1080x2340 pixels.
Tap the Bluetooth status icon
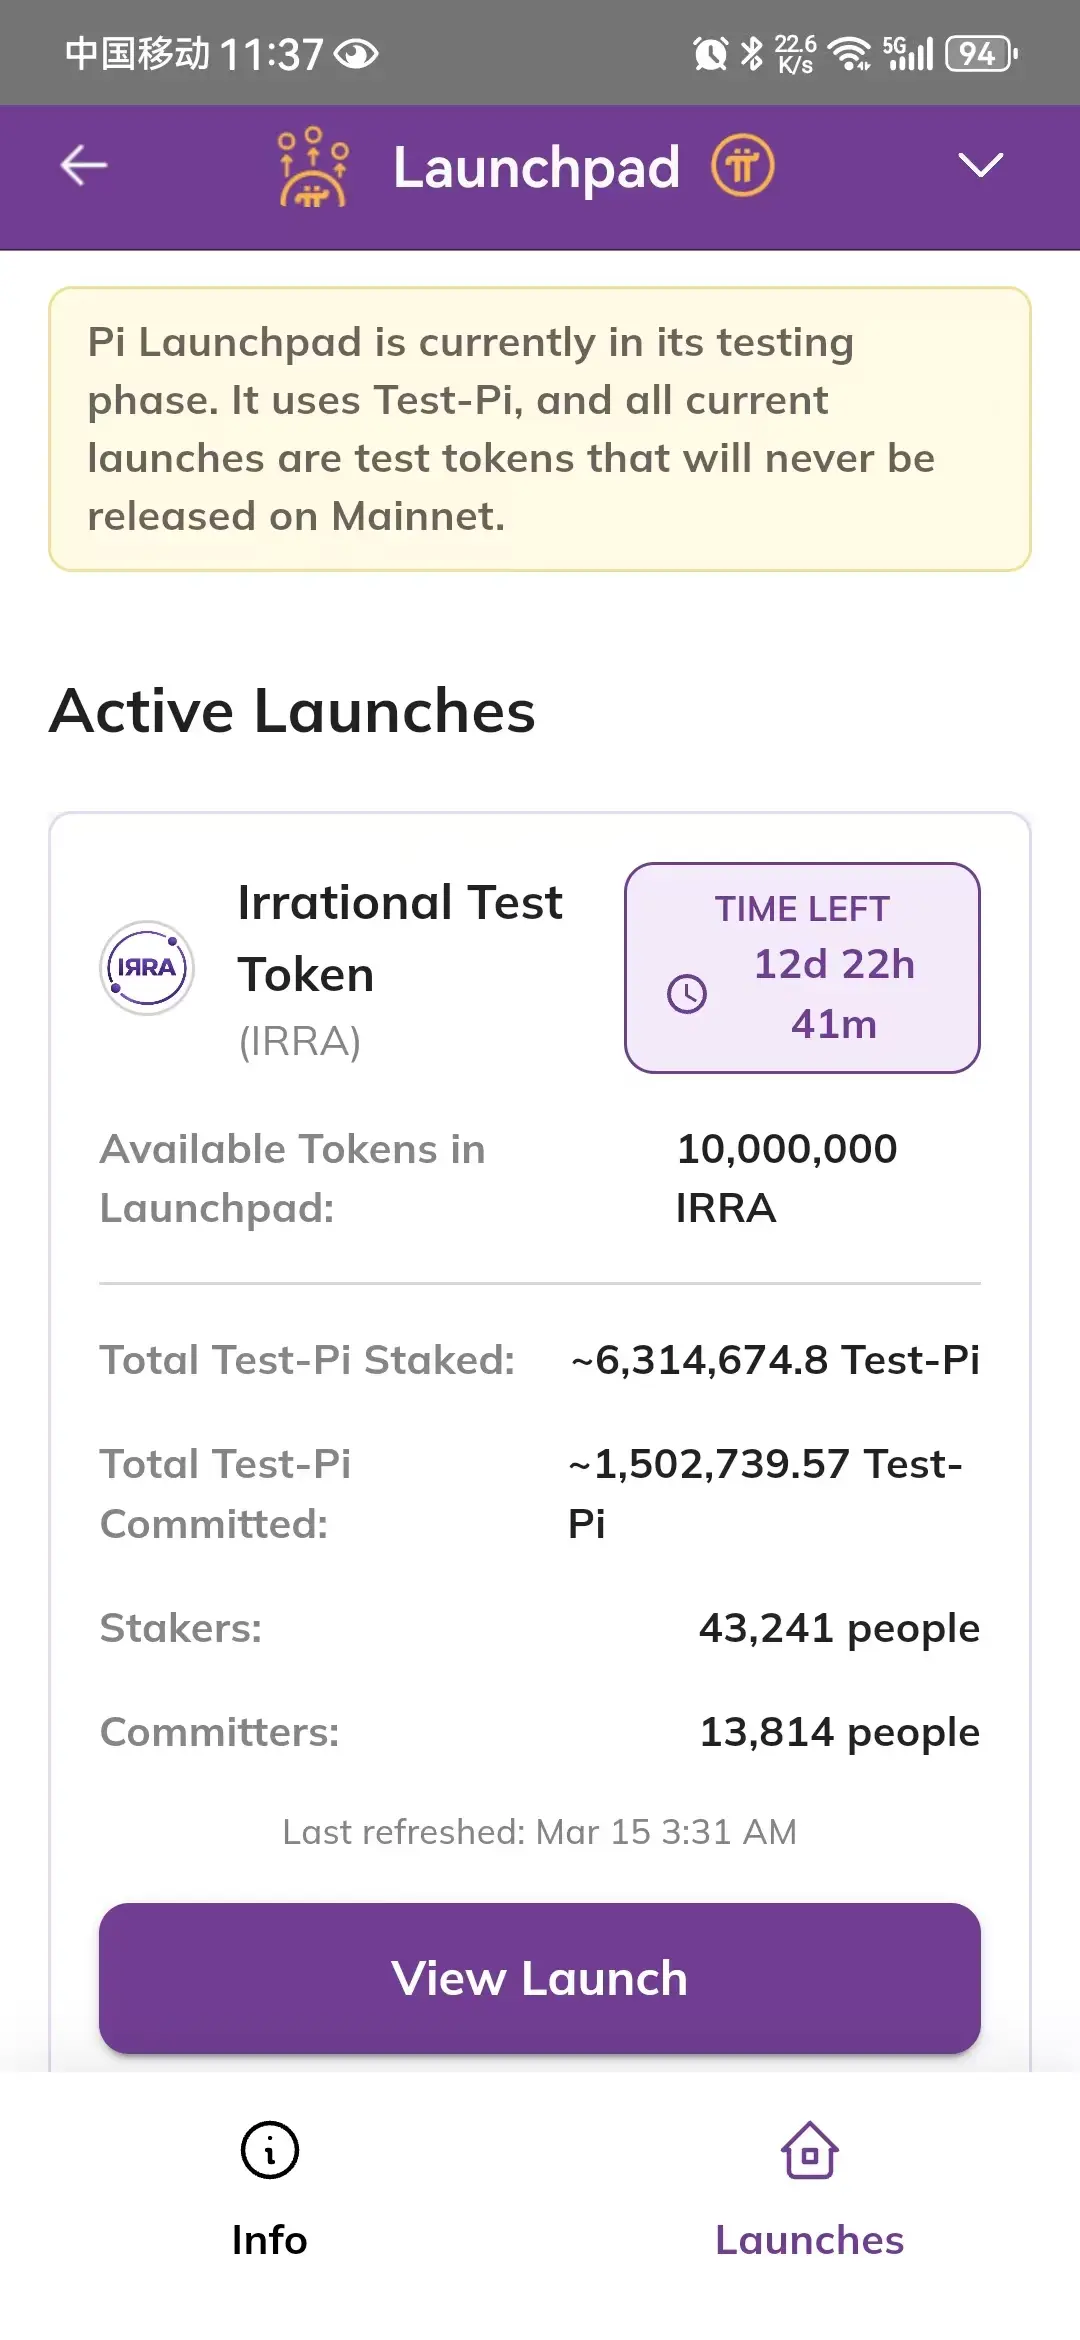[x=751, y=53]
